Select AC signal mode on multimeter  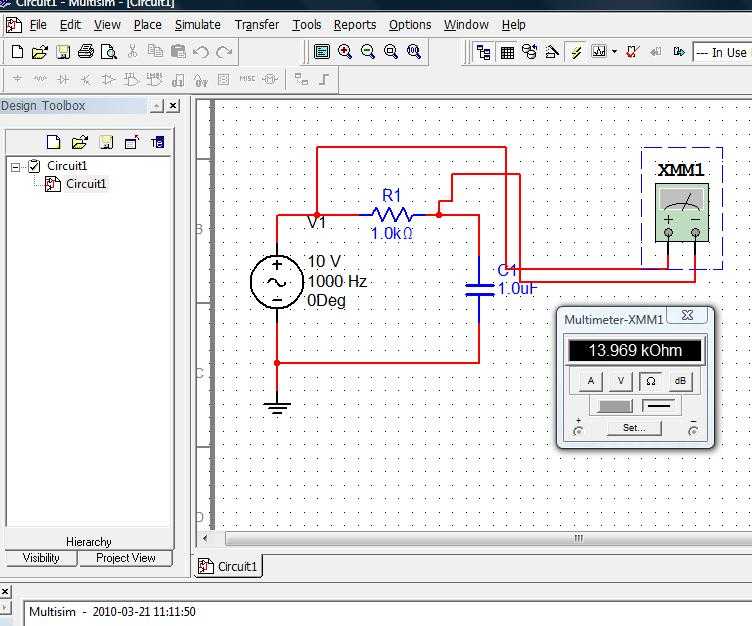pyautogui.click(x=614, y=406)
